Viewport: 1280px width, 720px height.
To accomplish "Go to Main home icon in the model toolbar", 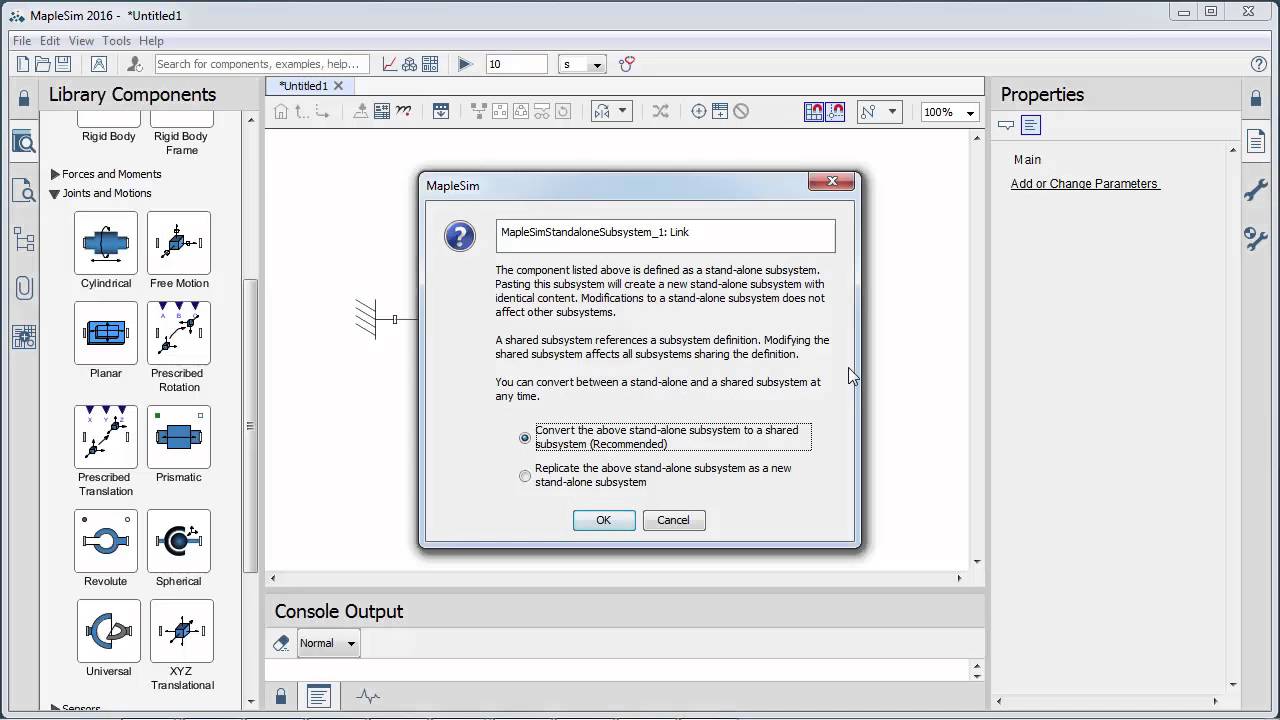I will point(281,112).
